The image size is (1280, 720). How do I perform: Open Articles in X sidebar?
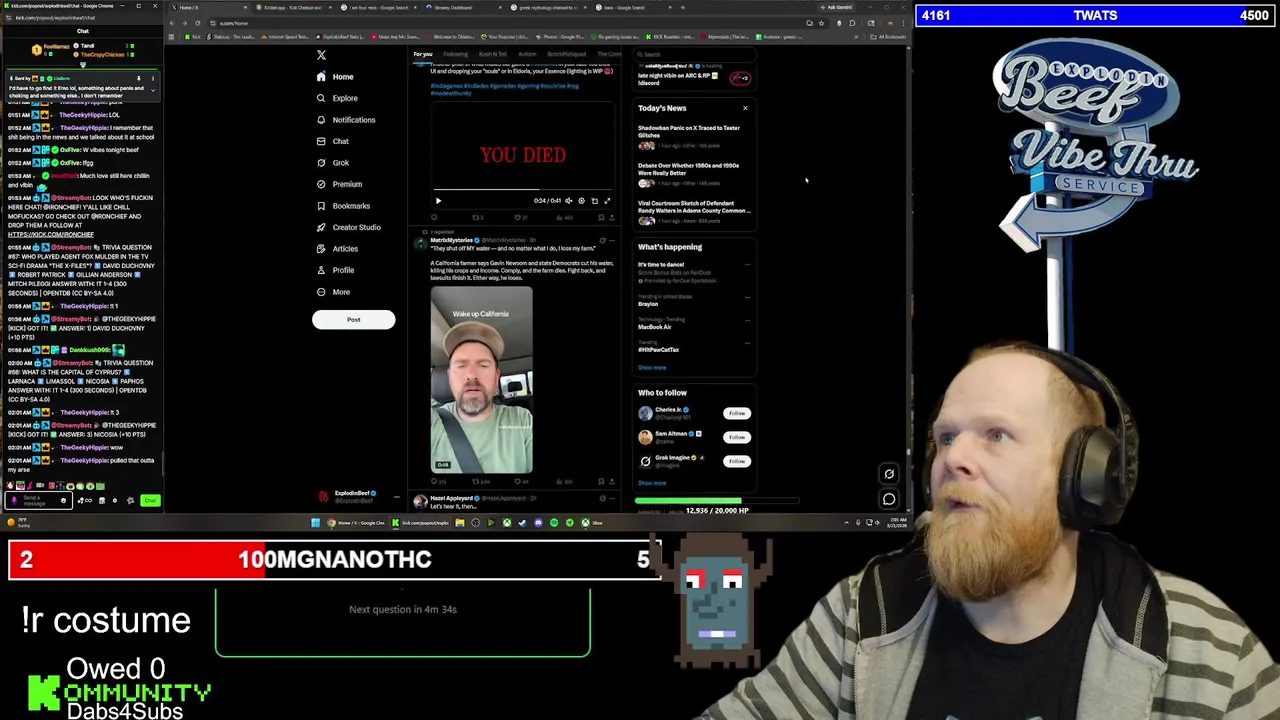coord(337,249)
